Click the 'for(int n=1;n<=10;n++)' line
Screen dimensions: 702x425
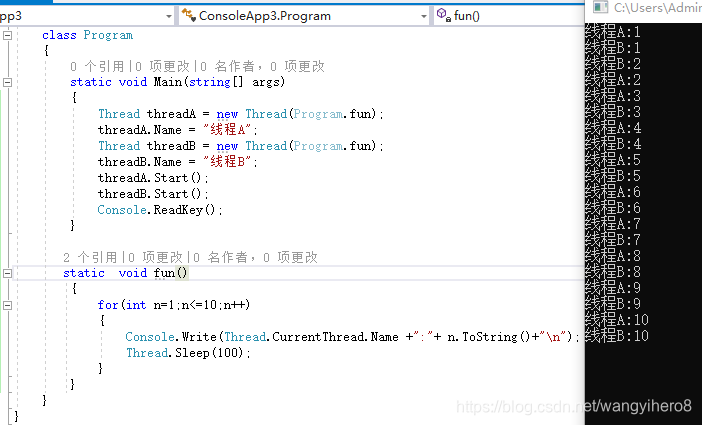174,305
